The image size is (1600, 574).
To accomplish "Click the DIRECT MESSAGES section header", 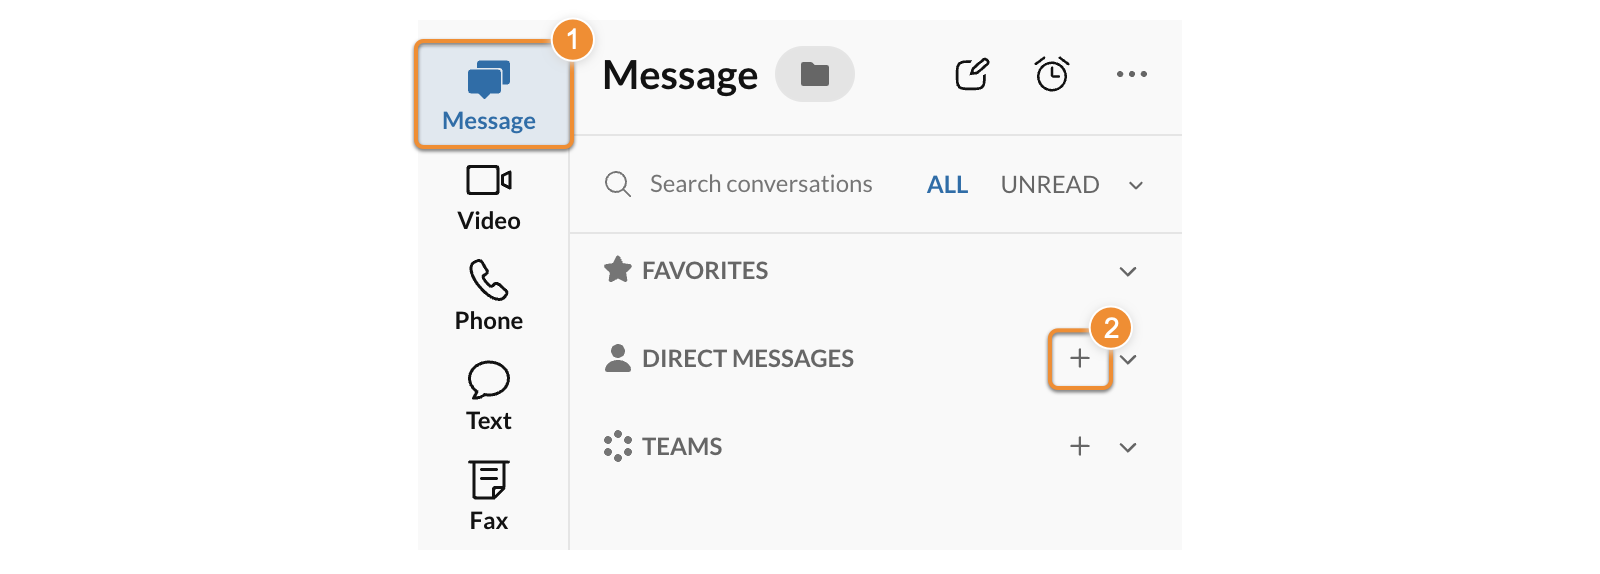I will [x=747, y=359].
